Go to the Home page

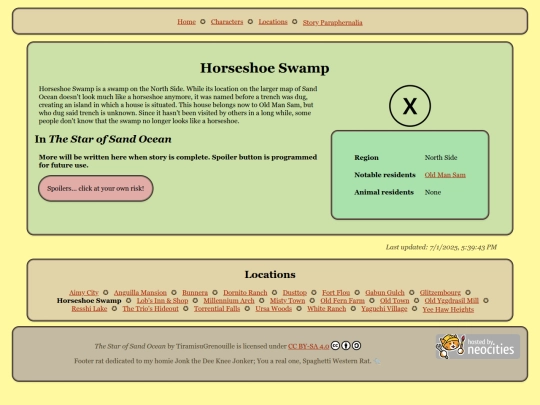(x=186, y=22)
